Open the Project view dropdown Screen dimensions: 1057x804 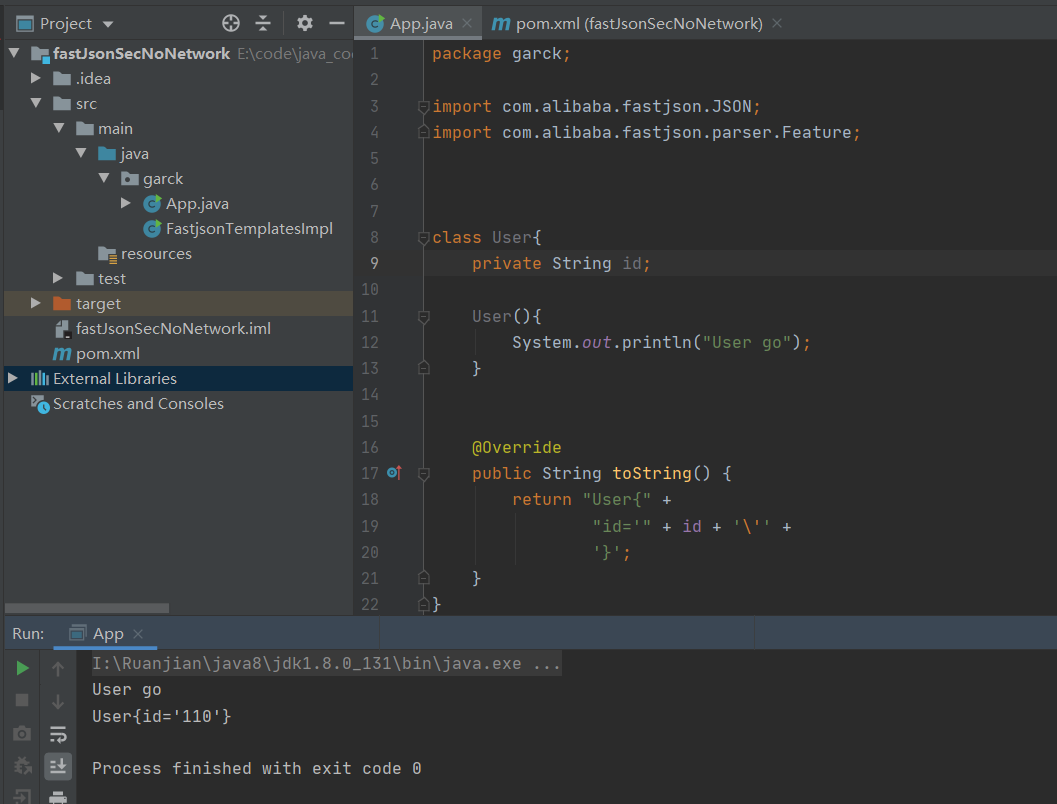(x=108, y=24)
